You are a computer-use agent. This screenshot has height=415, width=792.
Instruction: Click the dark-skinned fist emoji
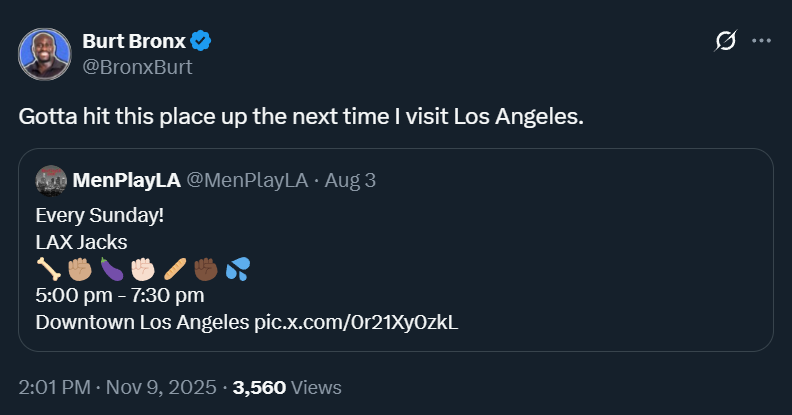pyautogui.click(x=207, y=269)
